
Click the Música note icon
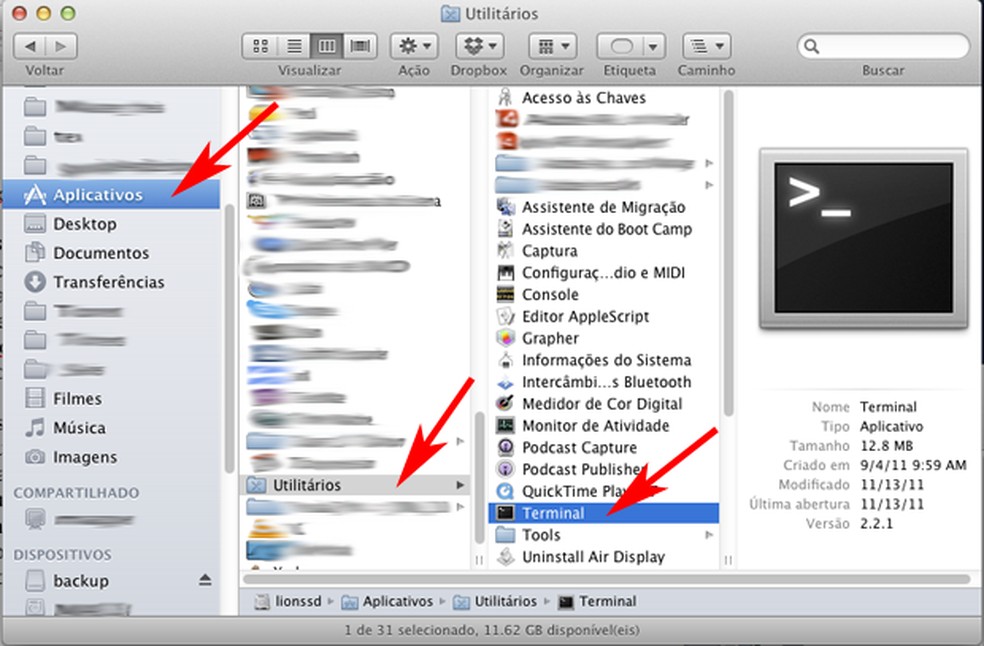point(35,428)
